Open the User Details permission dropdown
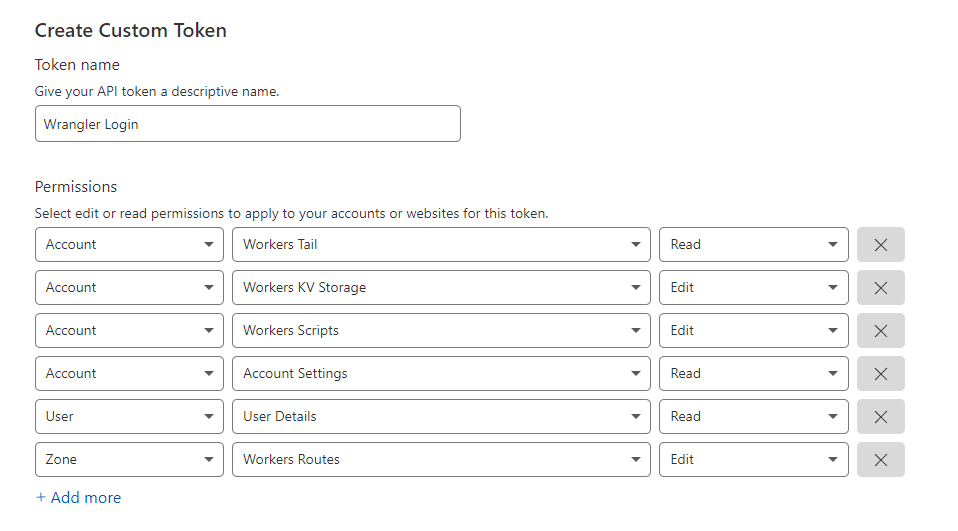The width and height of the screenshot is (958, 531). (441, 417)
